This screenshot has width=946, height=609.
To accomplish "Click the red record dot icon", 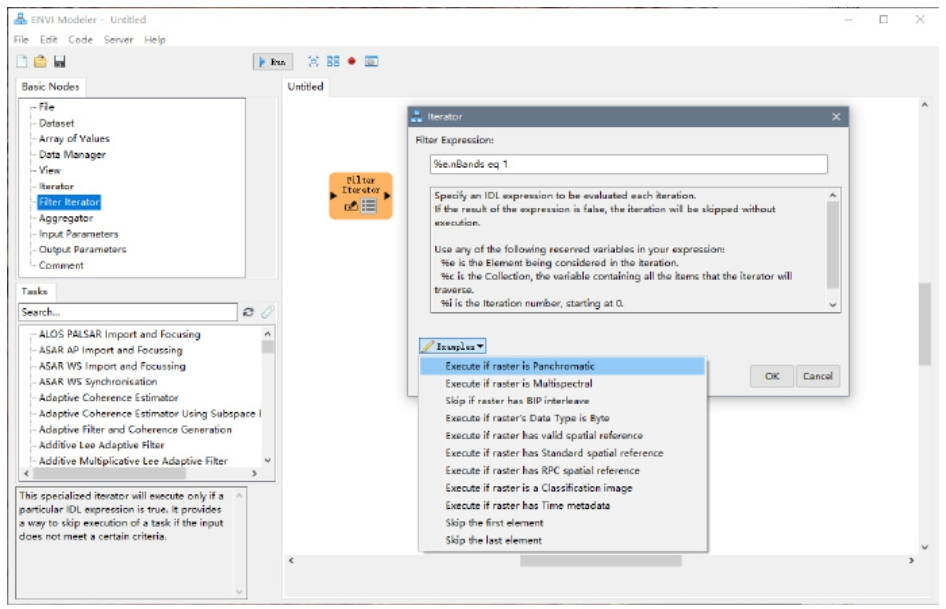I will pyautogui.click(x=352, y=61).
